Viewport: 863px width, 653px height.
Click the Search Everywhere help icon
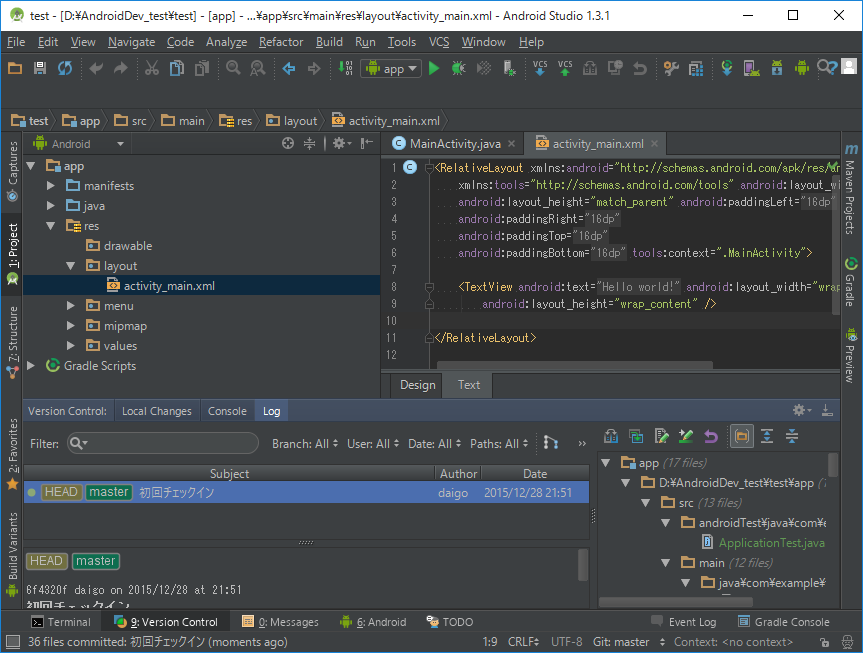[x=827, y=68]
